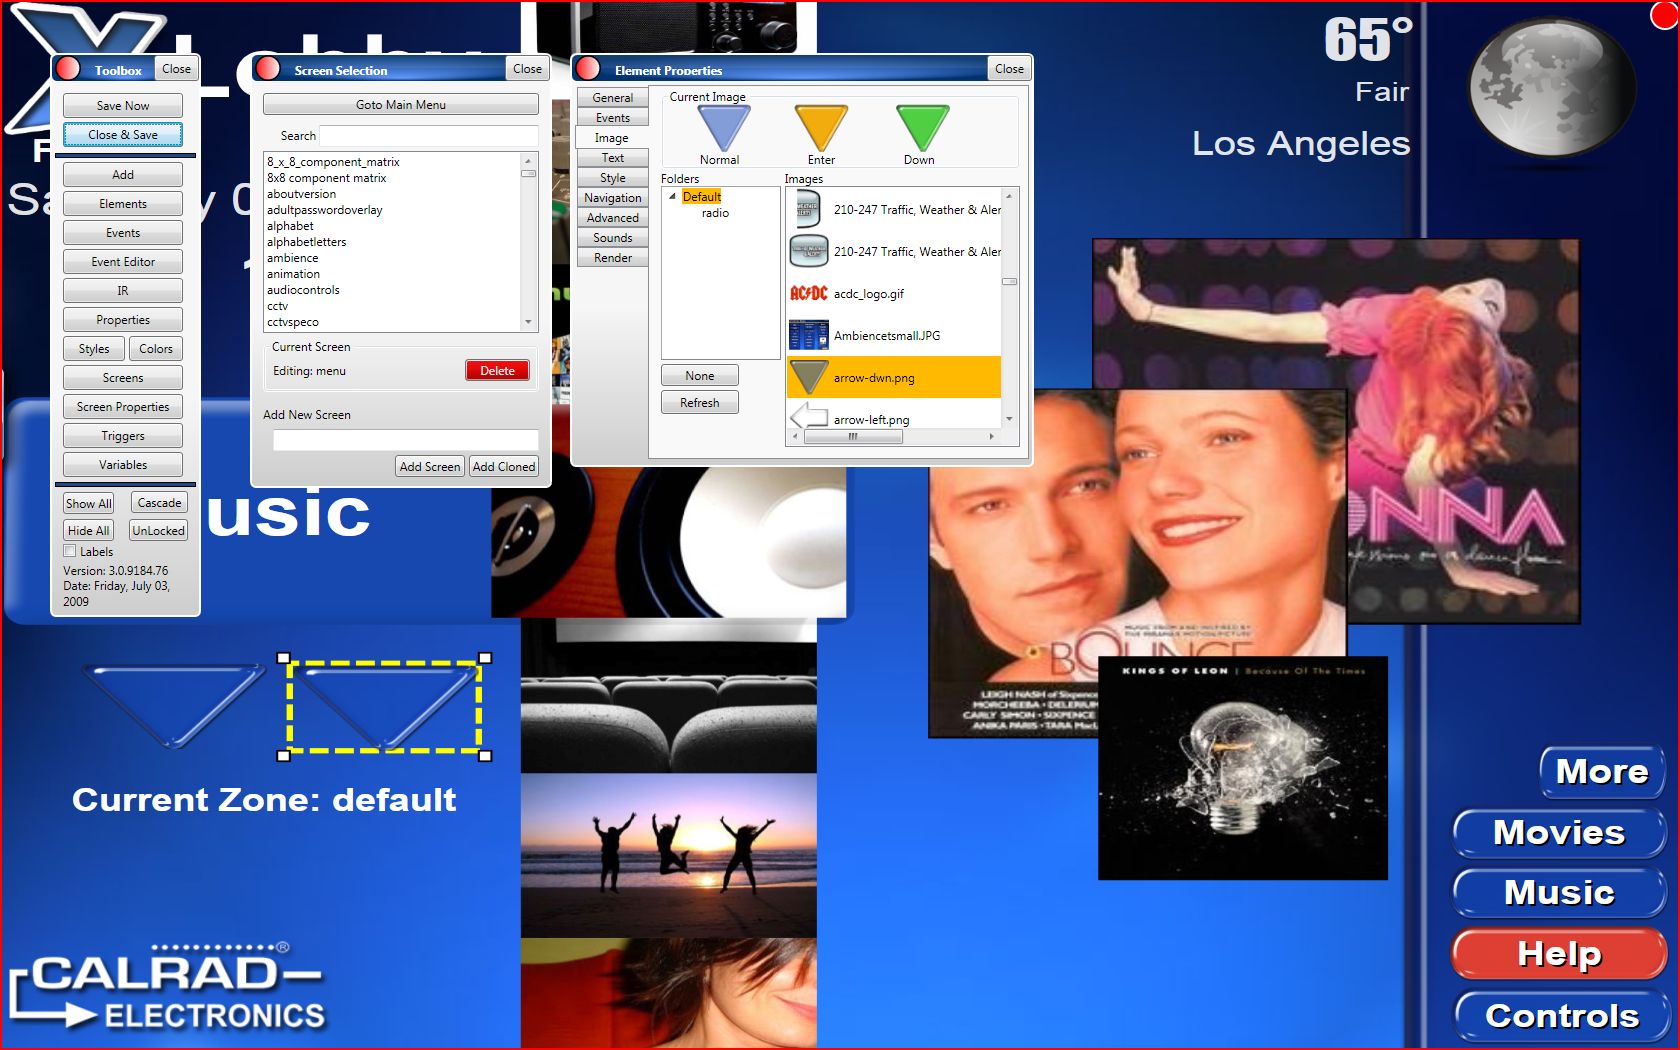Click the orange Enter triangle image
The width and height of the screenshot is (1680, 1050).
(x=821, y=127)
